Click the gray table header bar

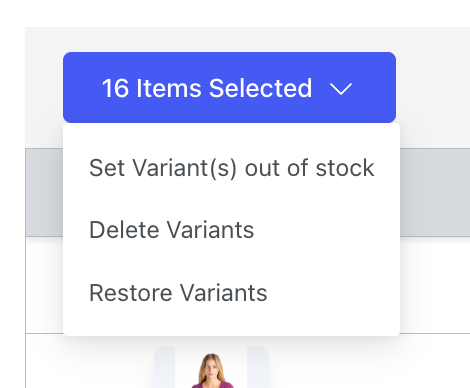(x=435, y=192)
